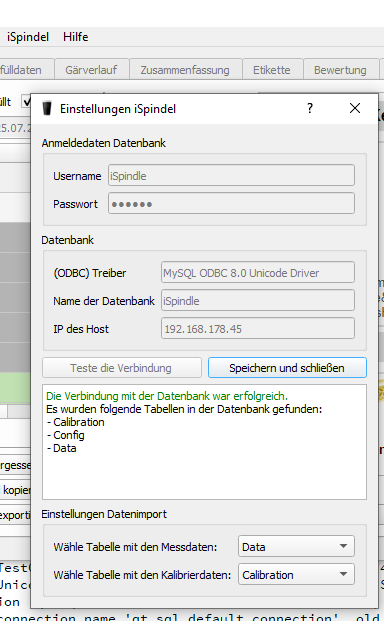
Task: Switch to the Etikette tab
Action: coord(272,70)
